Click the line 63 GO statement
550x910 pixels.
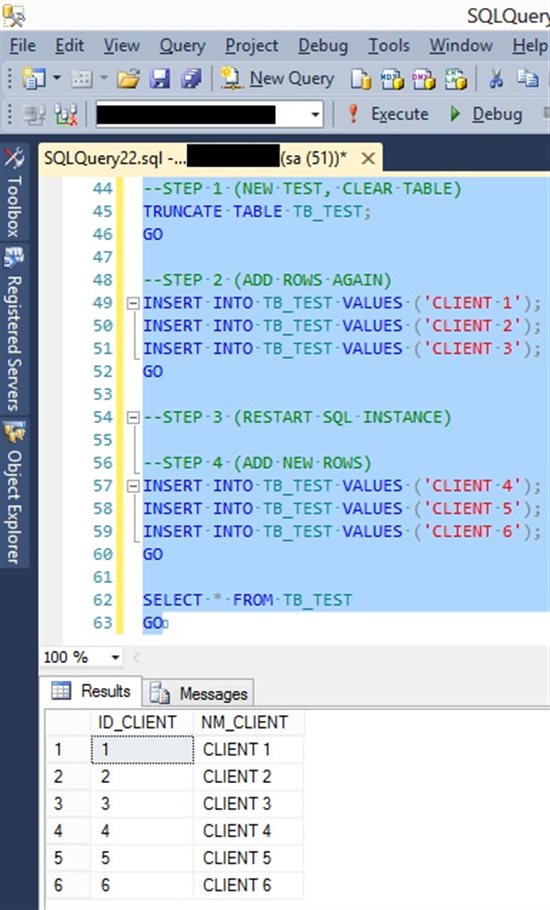coord(153,623)
